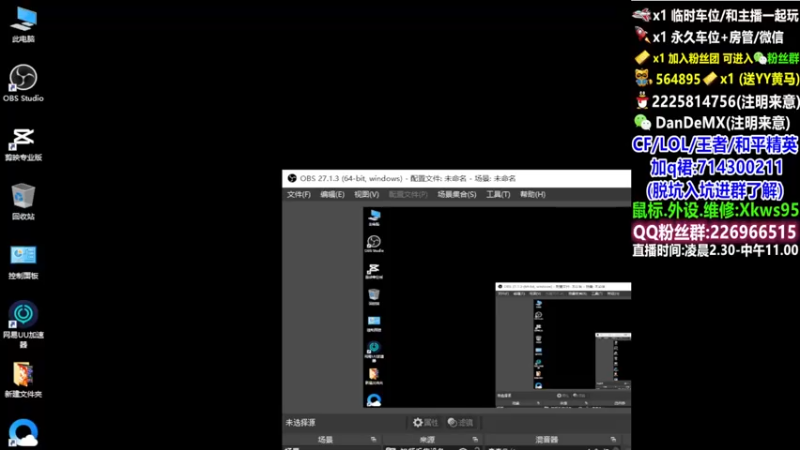Open the 控制面板 desktop icon
The width and height of the screenshot is (800, 450).
23,262
